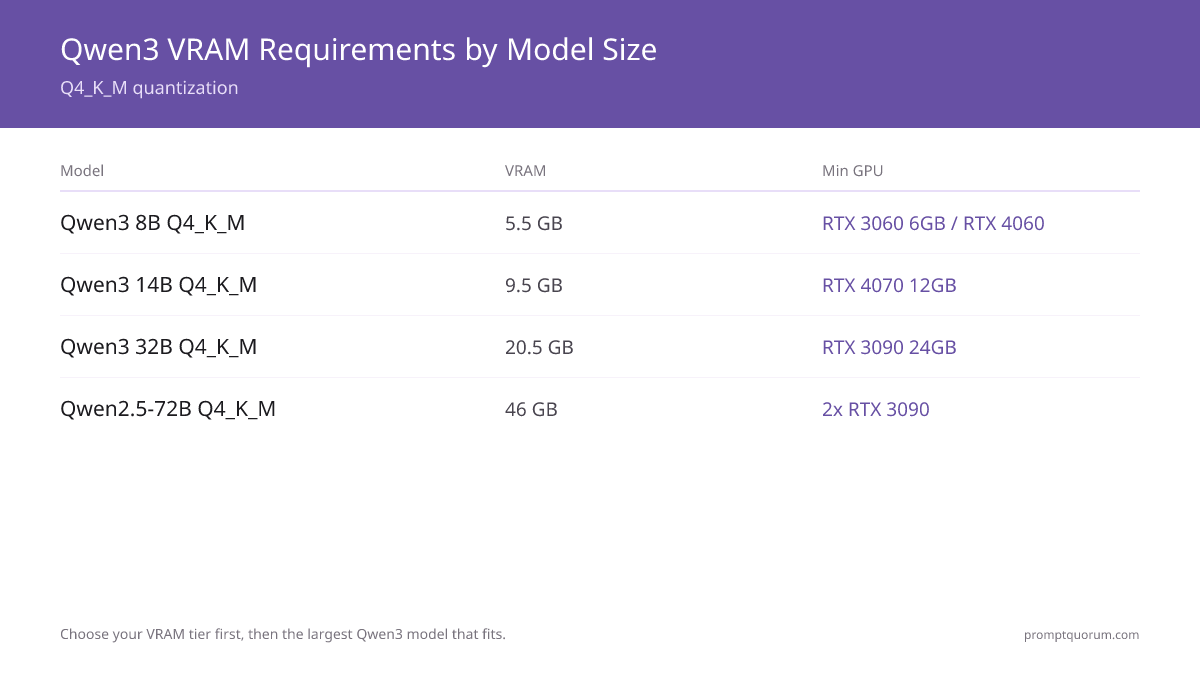The height and width of the screenshot is (675, 1200).
Task: Click the 46 GB VRAM value
Action: [531, 409]
